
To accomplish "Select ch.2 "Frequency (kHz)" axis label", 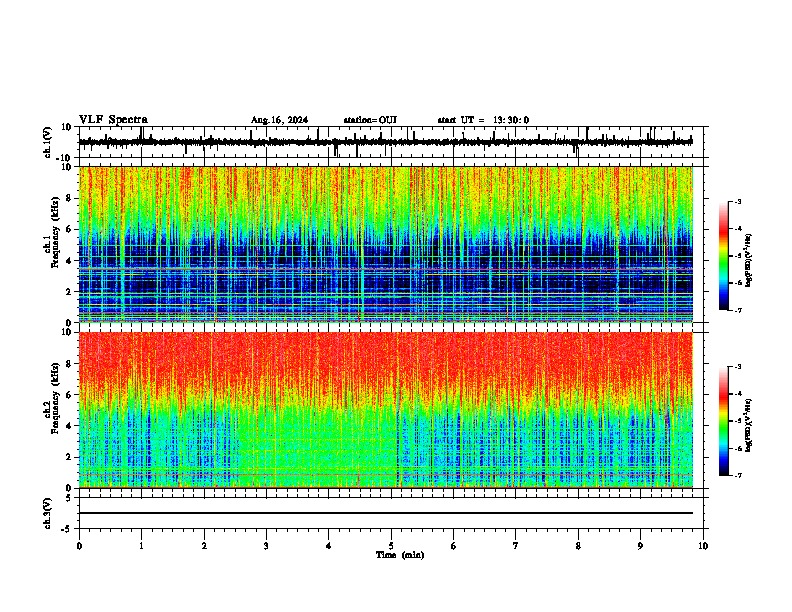I will 57,398.
